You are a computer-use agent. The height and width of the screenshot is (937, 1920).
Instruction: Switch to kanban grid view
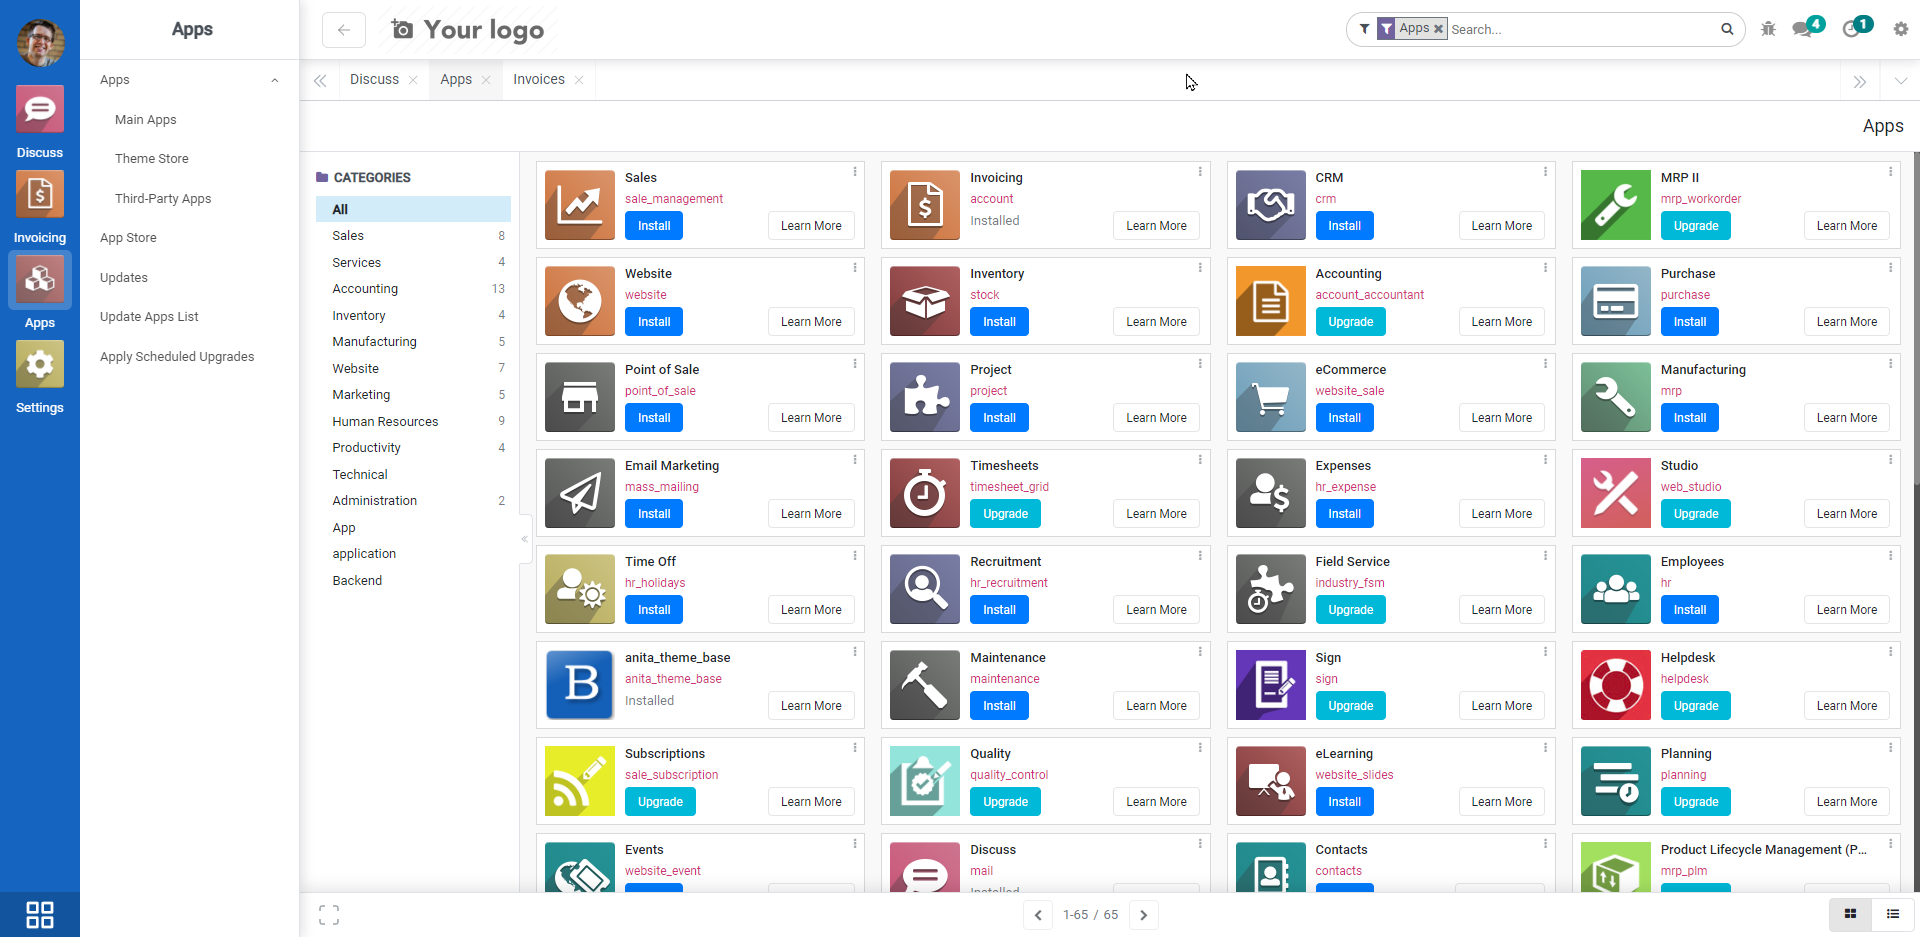click(1850, 914)
